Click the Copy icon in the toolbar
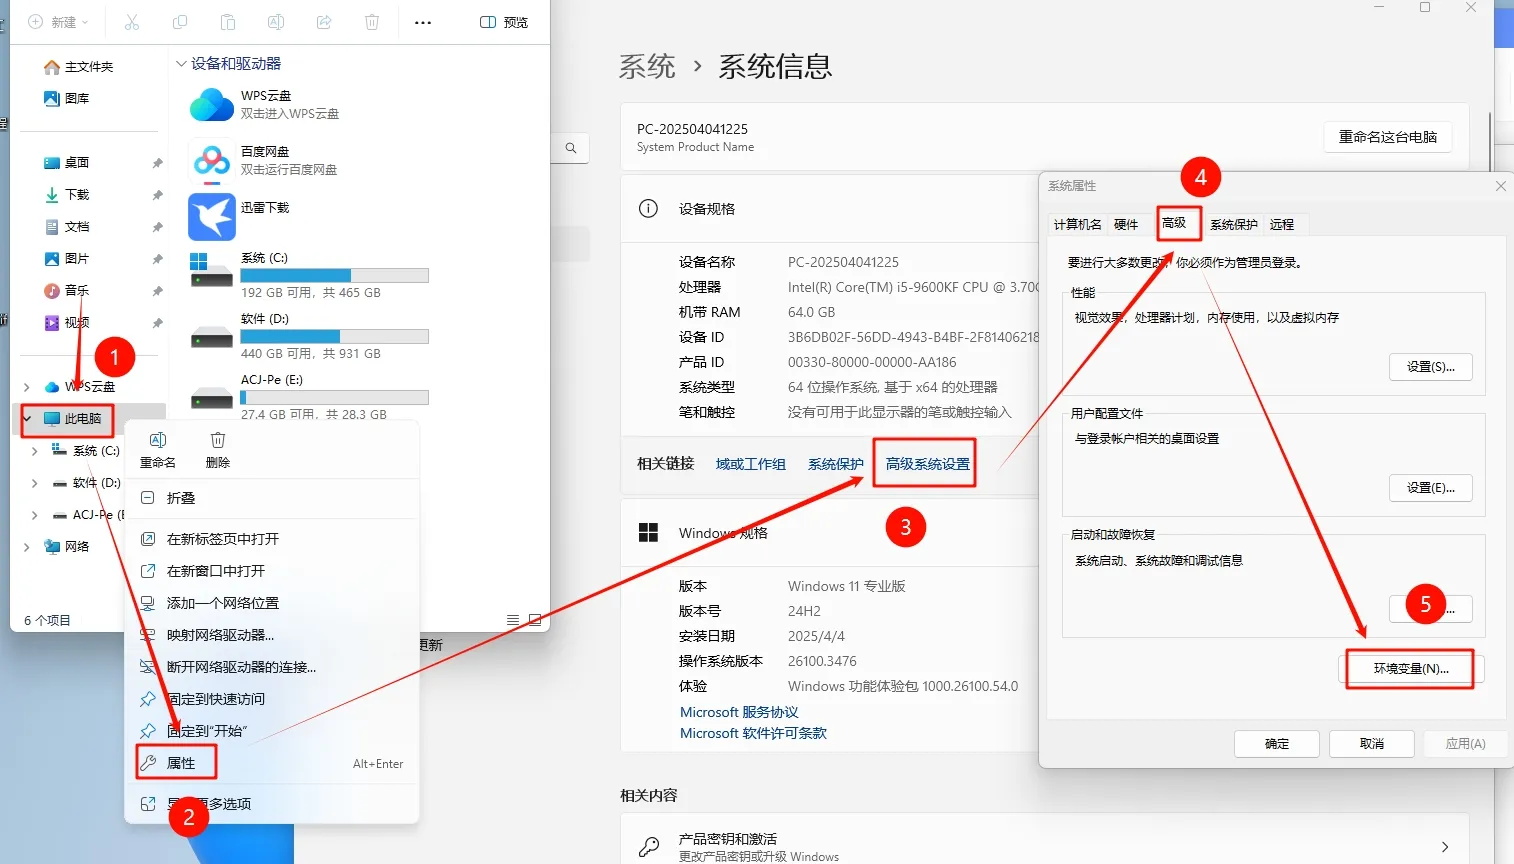 coord(179,21)
